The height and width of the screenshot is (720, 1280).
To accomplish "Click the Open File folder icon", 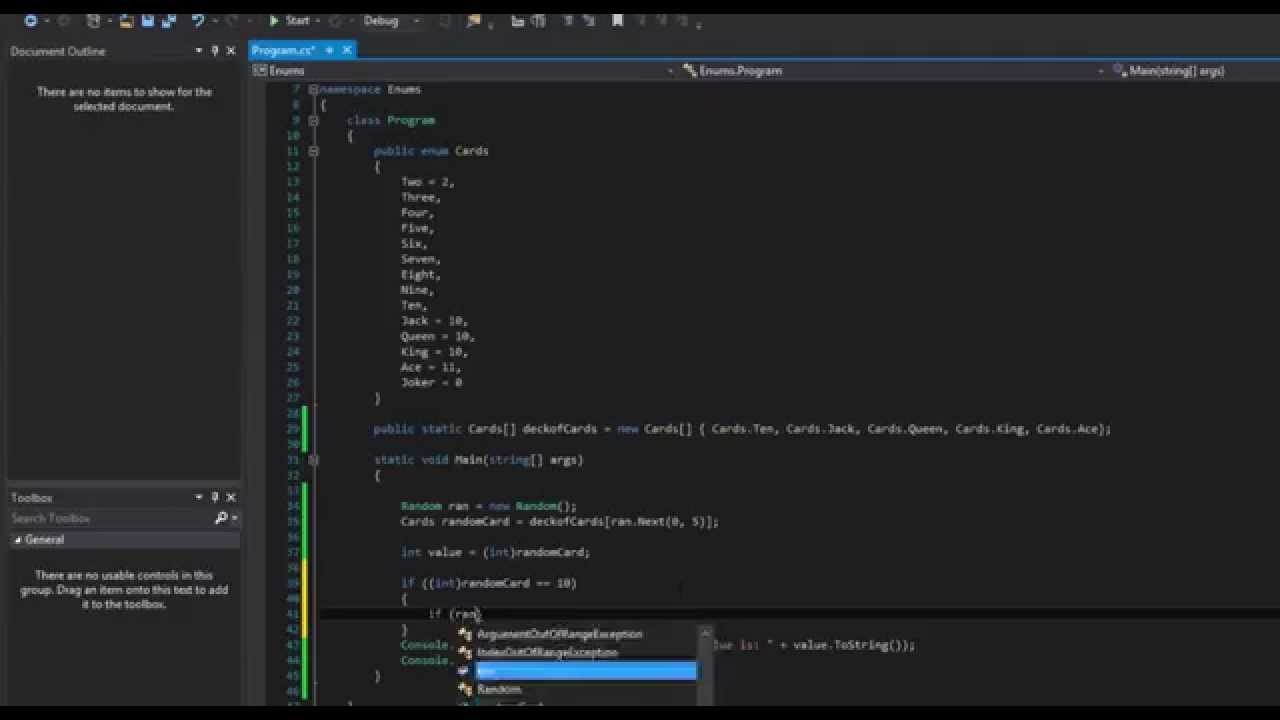I will tap(127, 20).
